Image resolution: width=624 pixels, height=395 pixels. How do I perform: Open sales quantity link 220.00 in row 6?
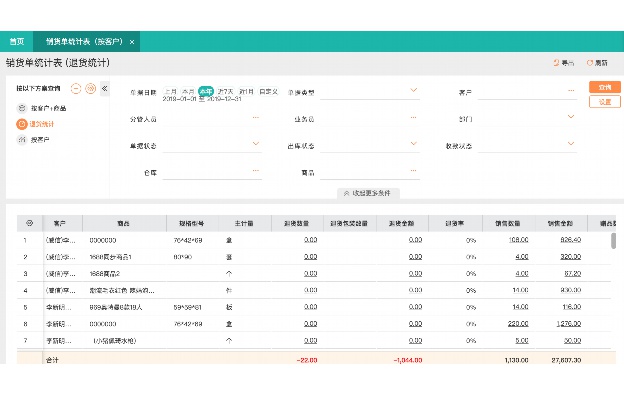click(x=518, y=324)
